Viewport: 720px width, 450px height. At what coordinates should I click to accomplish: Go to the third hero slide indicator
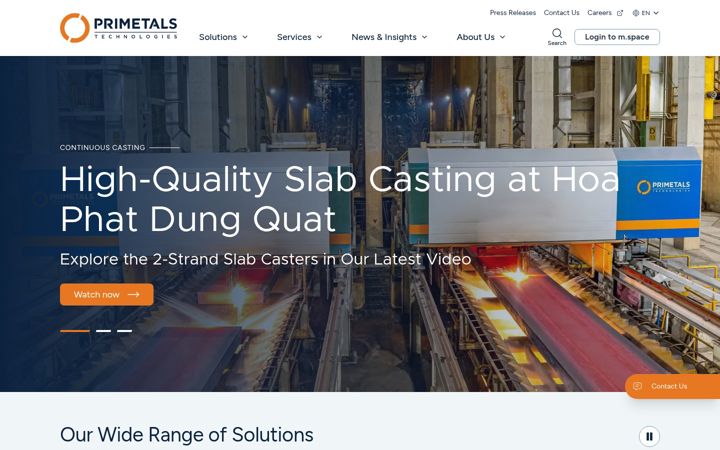click(x=124, y=331)
